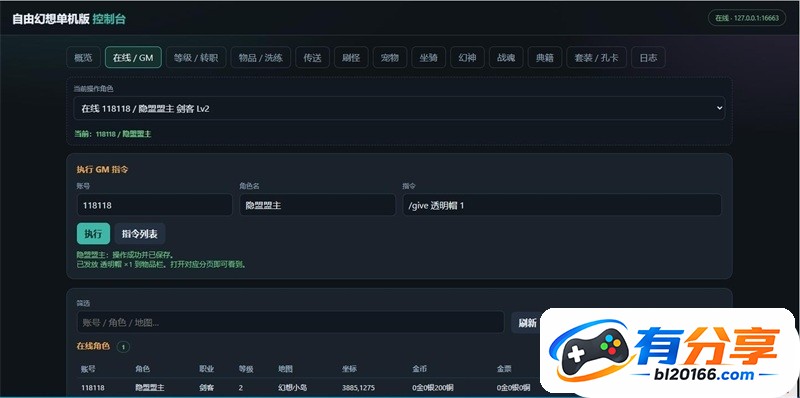800x398 pixels.
Task: Click the 筛选 search field
Action: [x=290, y=322]
